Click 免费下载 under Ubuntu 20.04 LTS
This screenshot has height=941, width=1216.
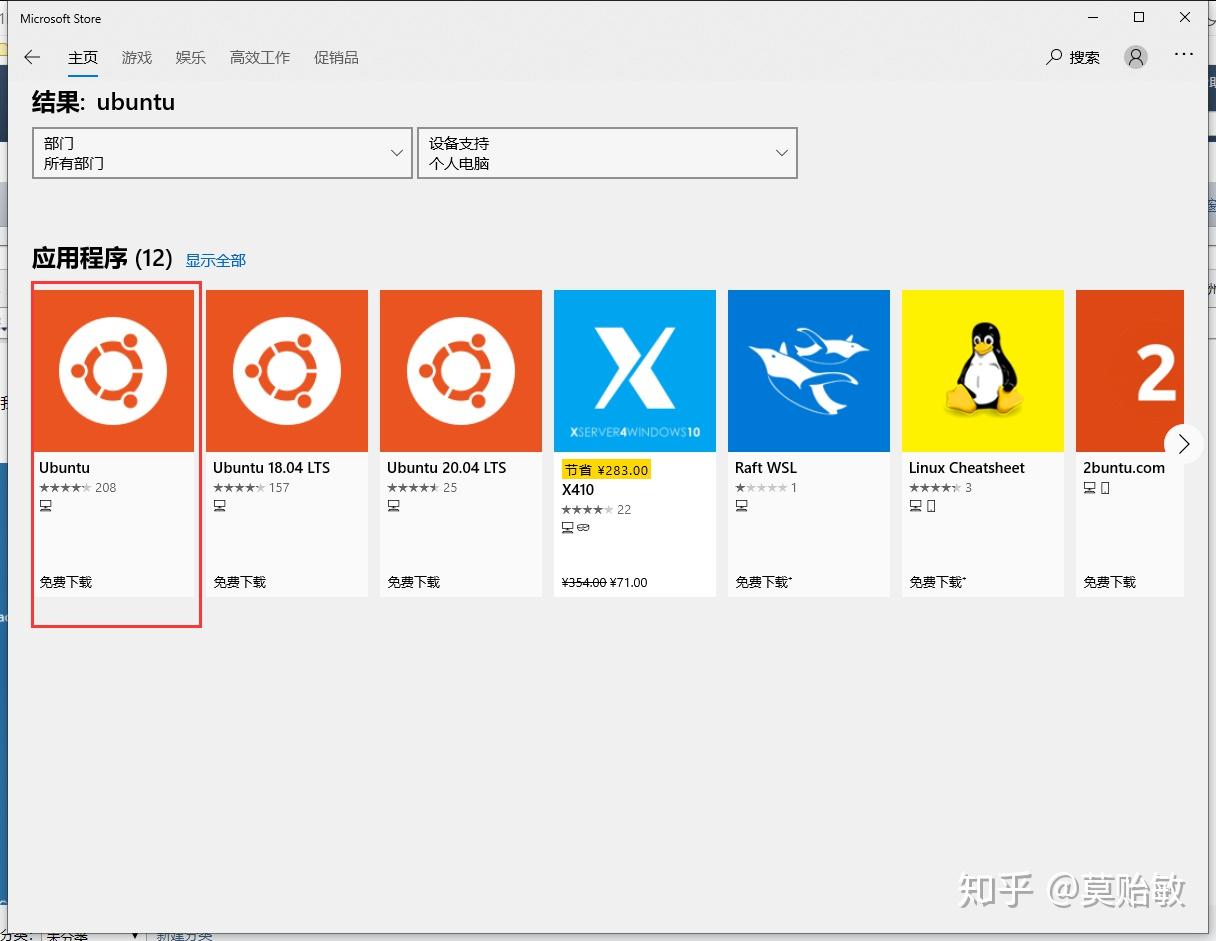[x=414, y=582]
